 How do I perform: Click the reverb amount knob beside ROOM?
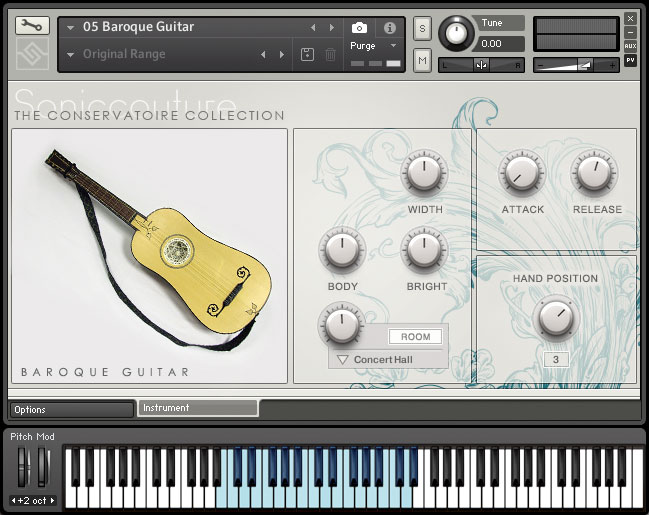342,325
